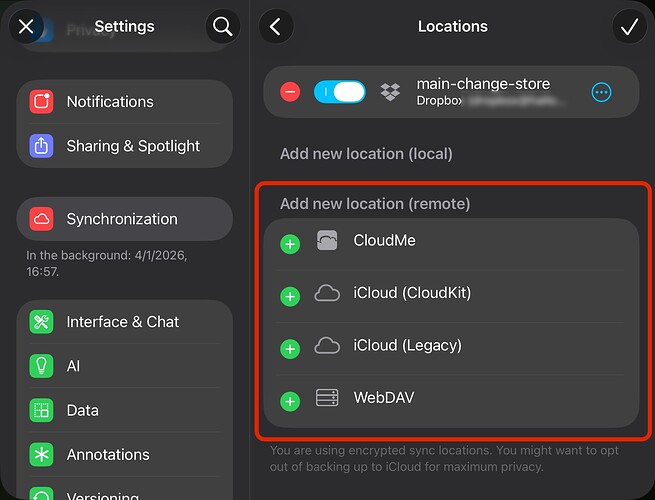Choose the WebDAV label

pyautogui.click(x=384, y=398)
